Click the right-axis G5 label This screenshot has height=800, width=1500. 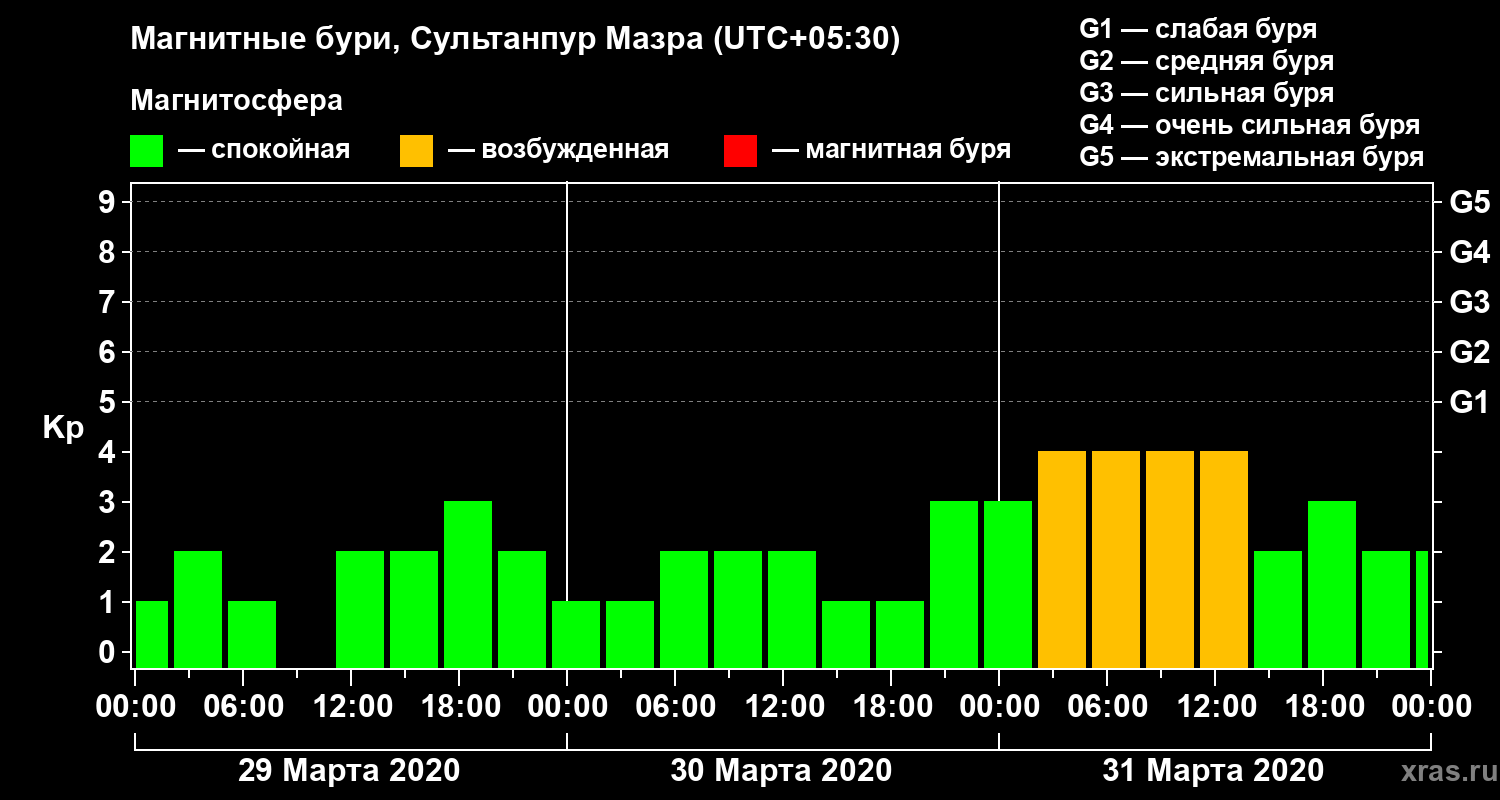1469,202
